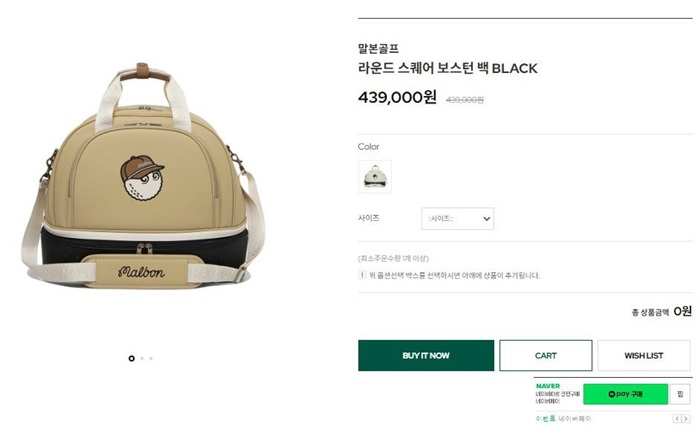Click the size dropdown chevron arrow
The height and width of the screenshot is (429, 700).
(486, 218)
